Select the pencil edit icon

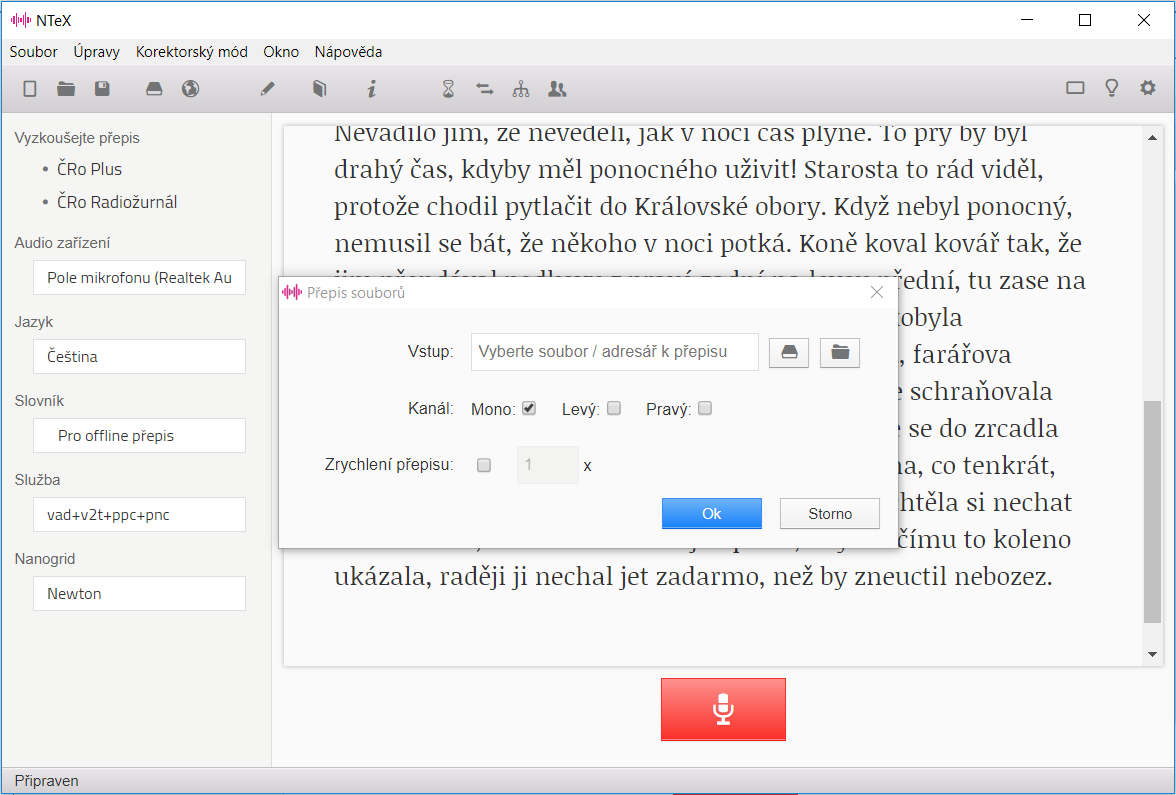(x=268, y=89)
